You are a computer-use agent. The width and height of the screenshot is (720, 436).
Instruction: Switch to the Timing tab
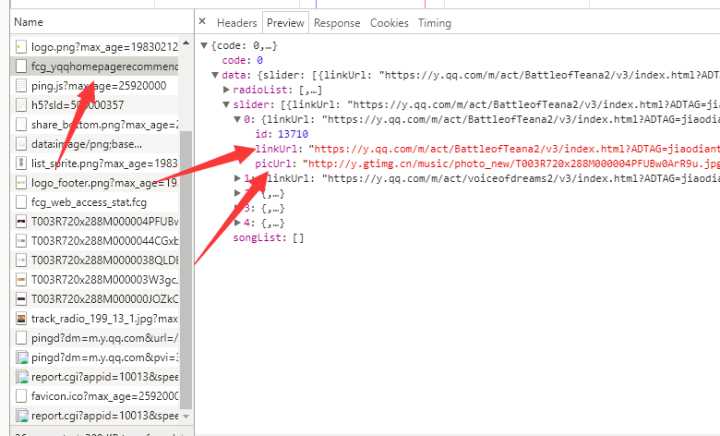[x=434, y=23]
